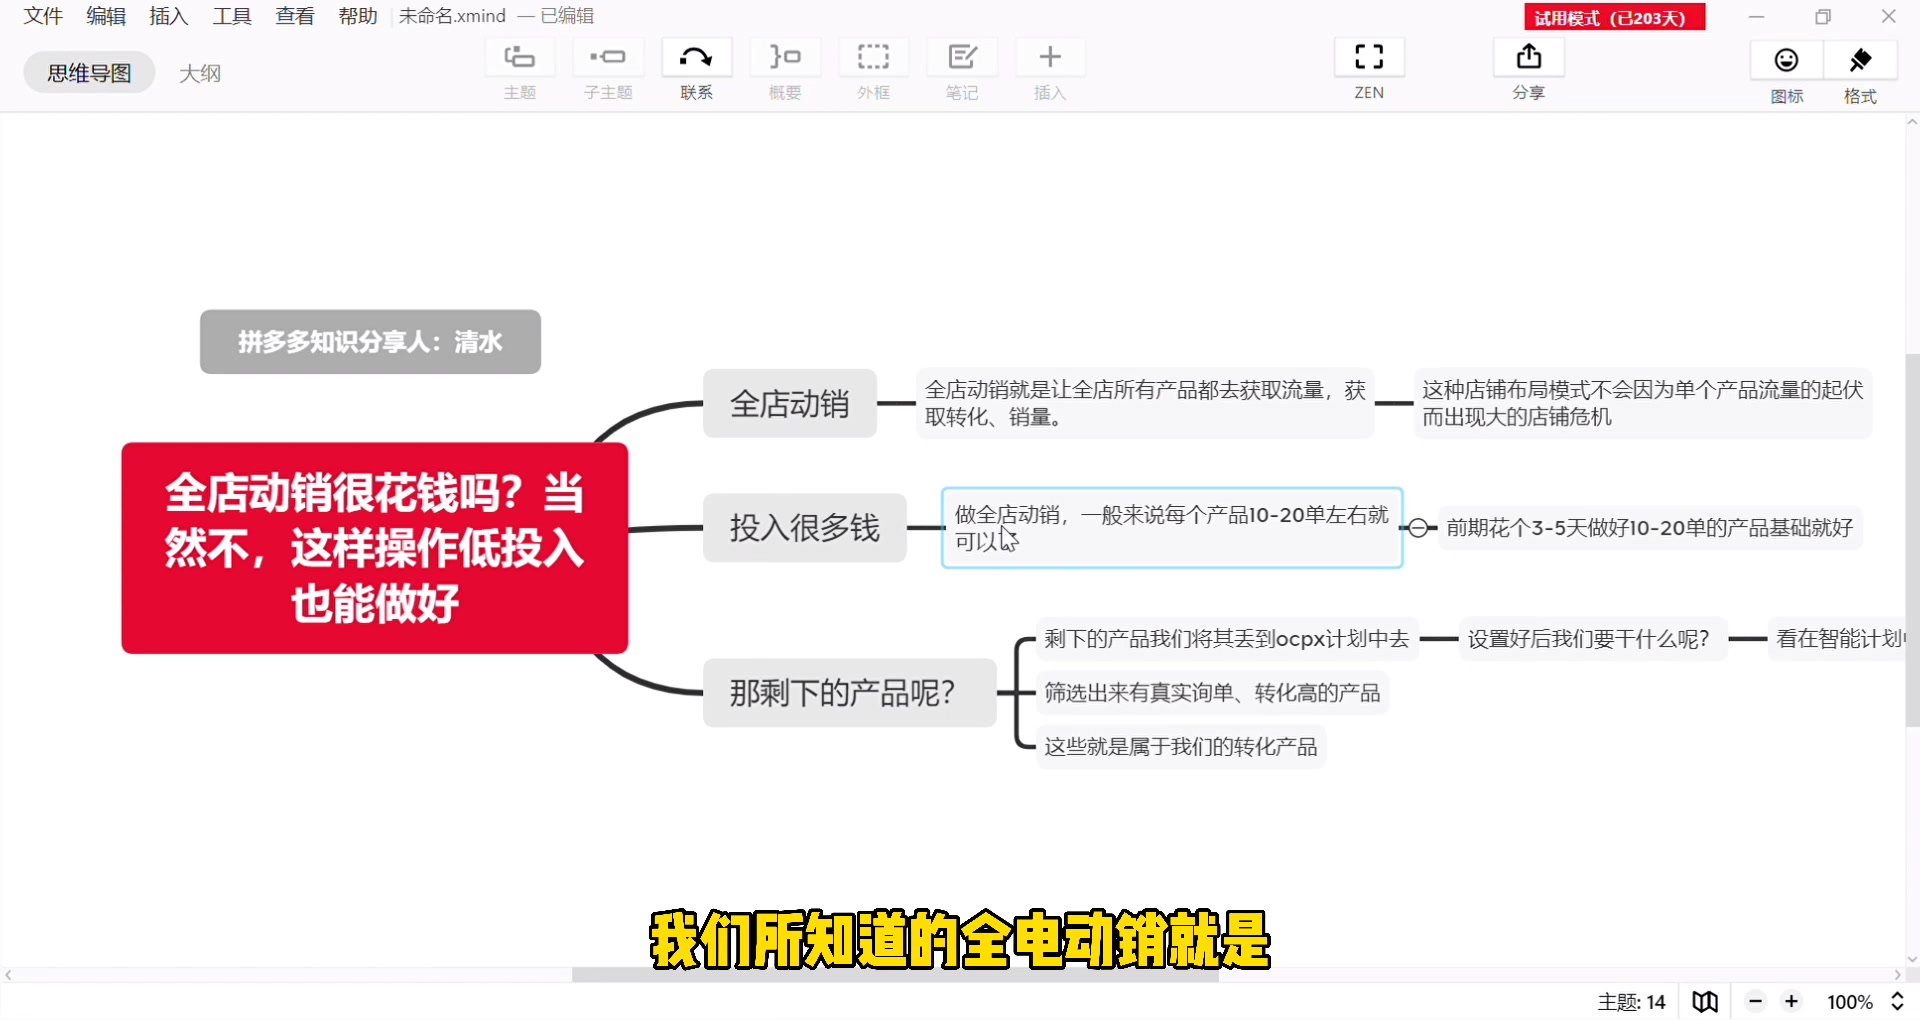Open the 插入 menu in menu bar

pyautogui.click(x=169, y=16)
